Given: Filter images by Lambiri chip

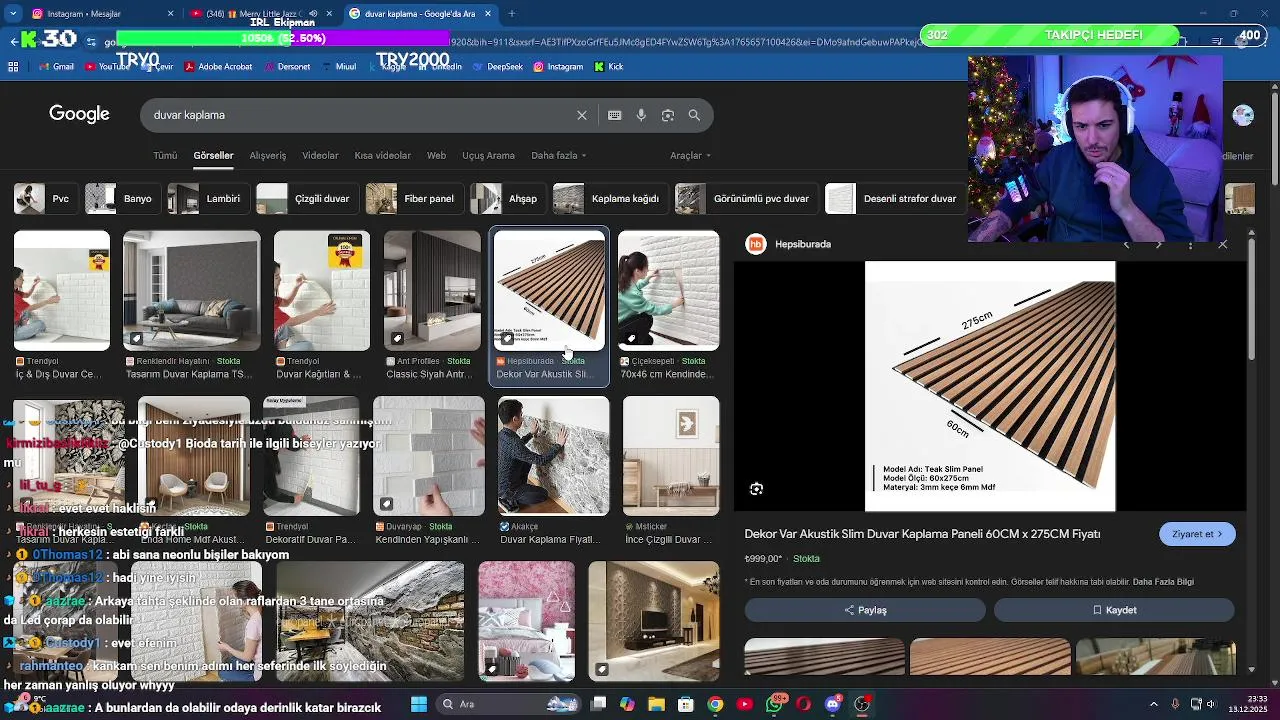Looking at the screenshot, I should (x=207, y=199).
